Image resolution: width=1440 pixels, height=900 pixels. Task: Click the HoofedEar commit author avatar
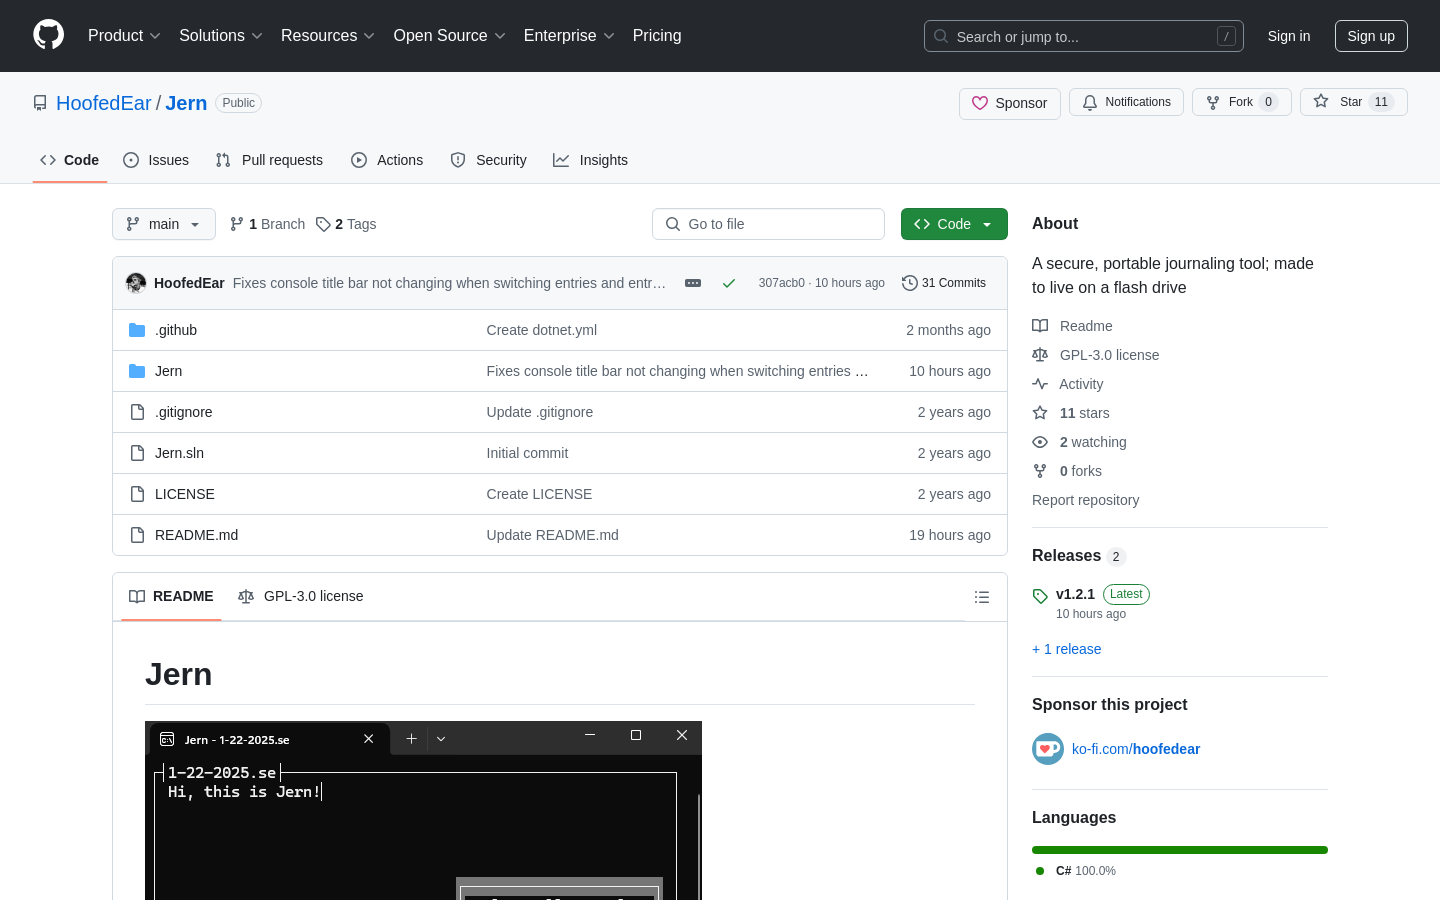point(136,283)
